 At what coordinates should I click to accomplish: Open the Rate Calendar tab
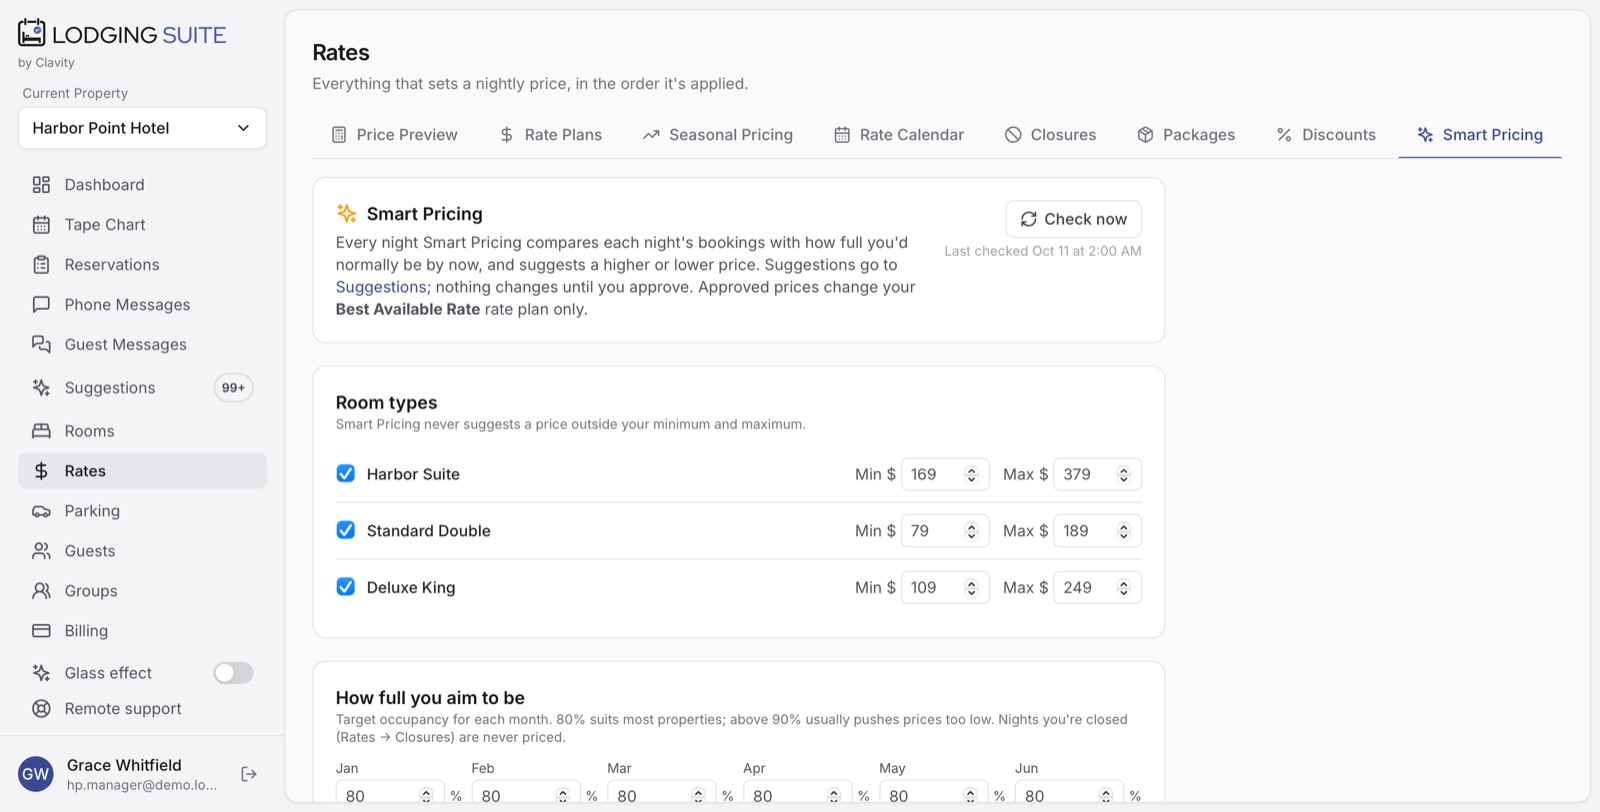click(x=899, y=135)
